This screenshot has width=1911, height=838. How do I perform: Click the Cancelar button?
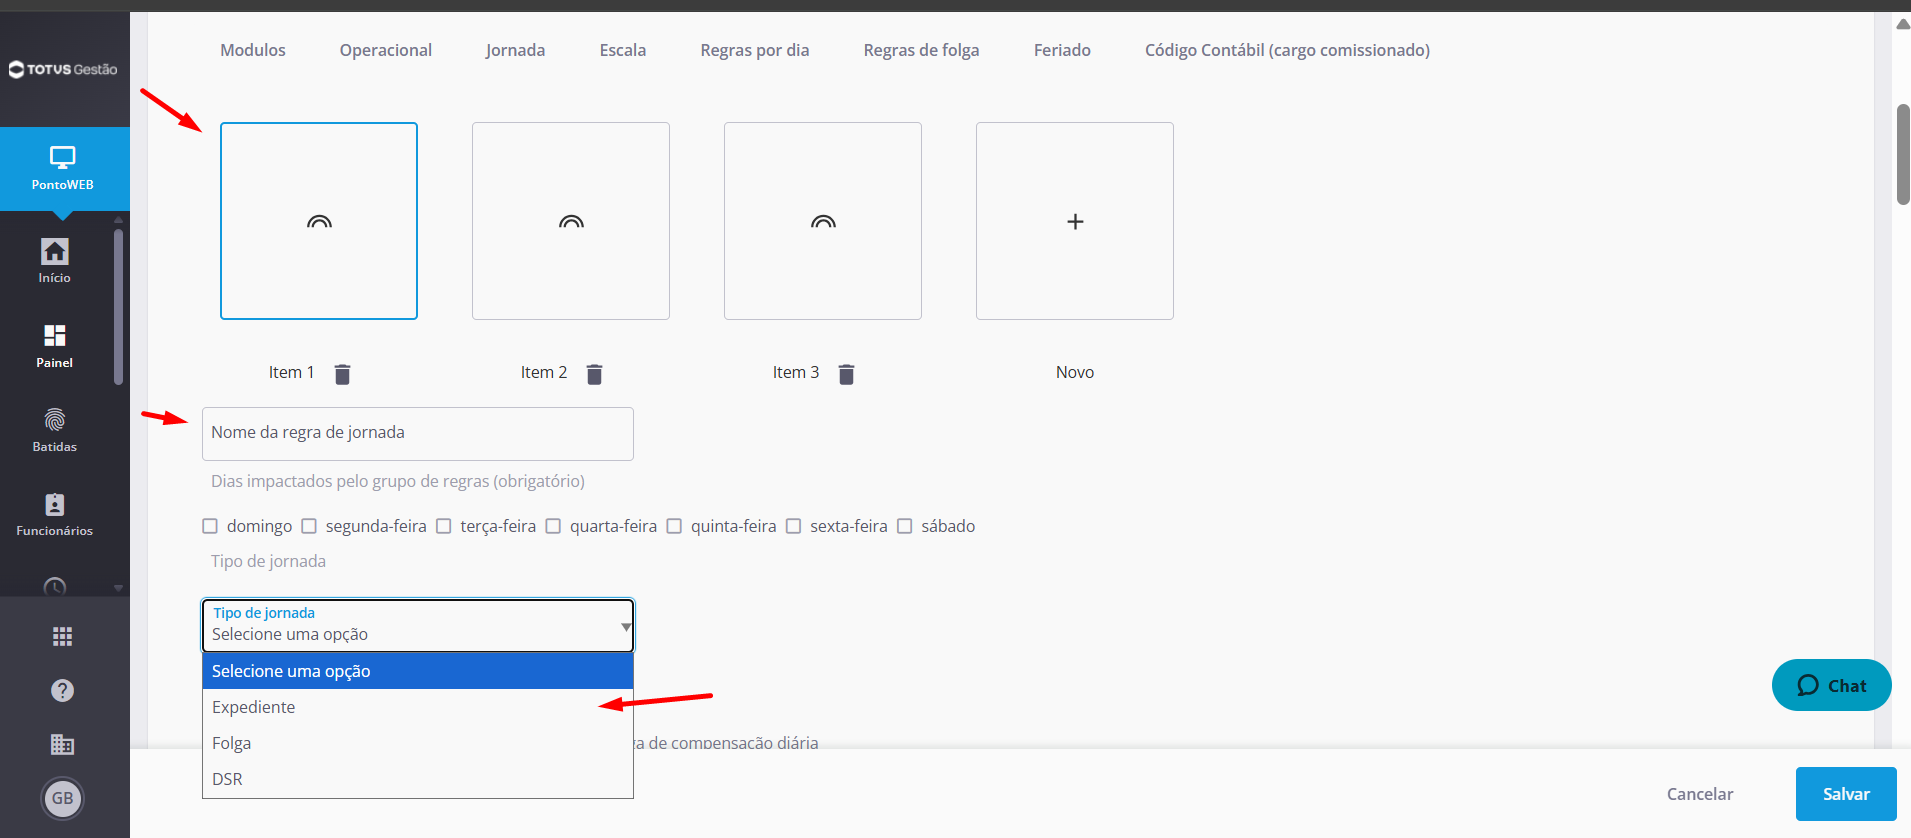pyautogui.click(x=1700, y=794)
